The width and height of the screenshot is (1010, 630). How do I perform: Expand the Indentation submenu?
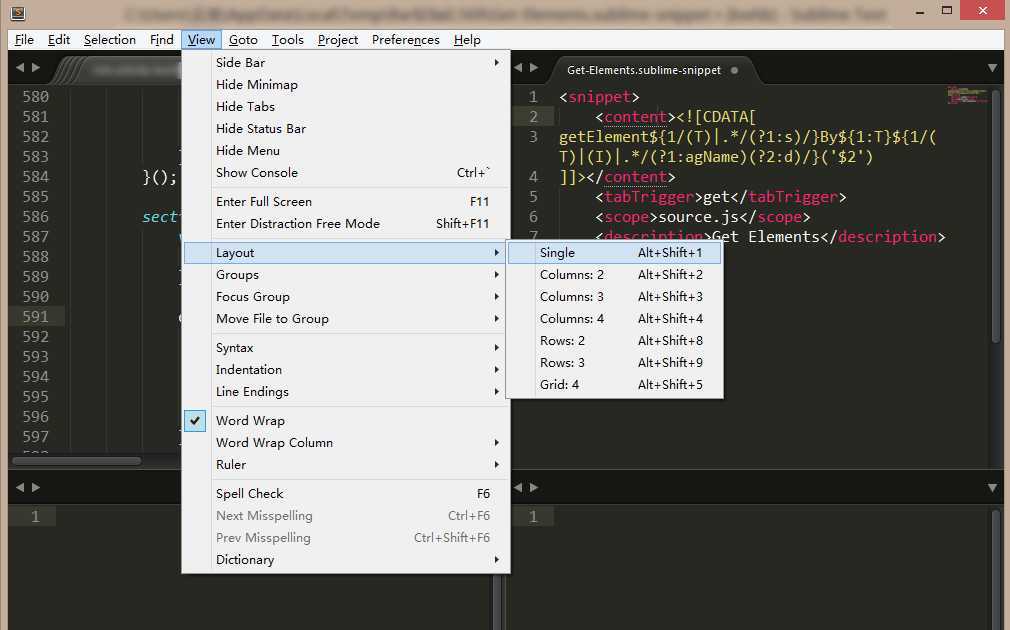[346, 369]
